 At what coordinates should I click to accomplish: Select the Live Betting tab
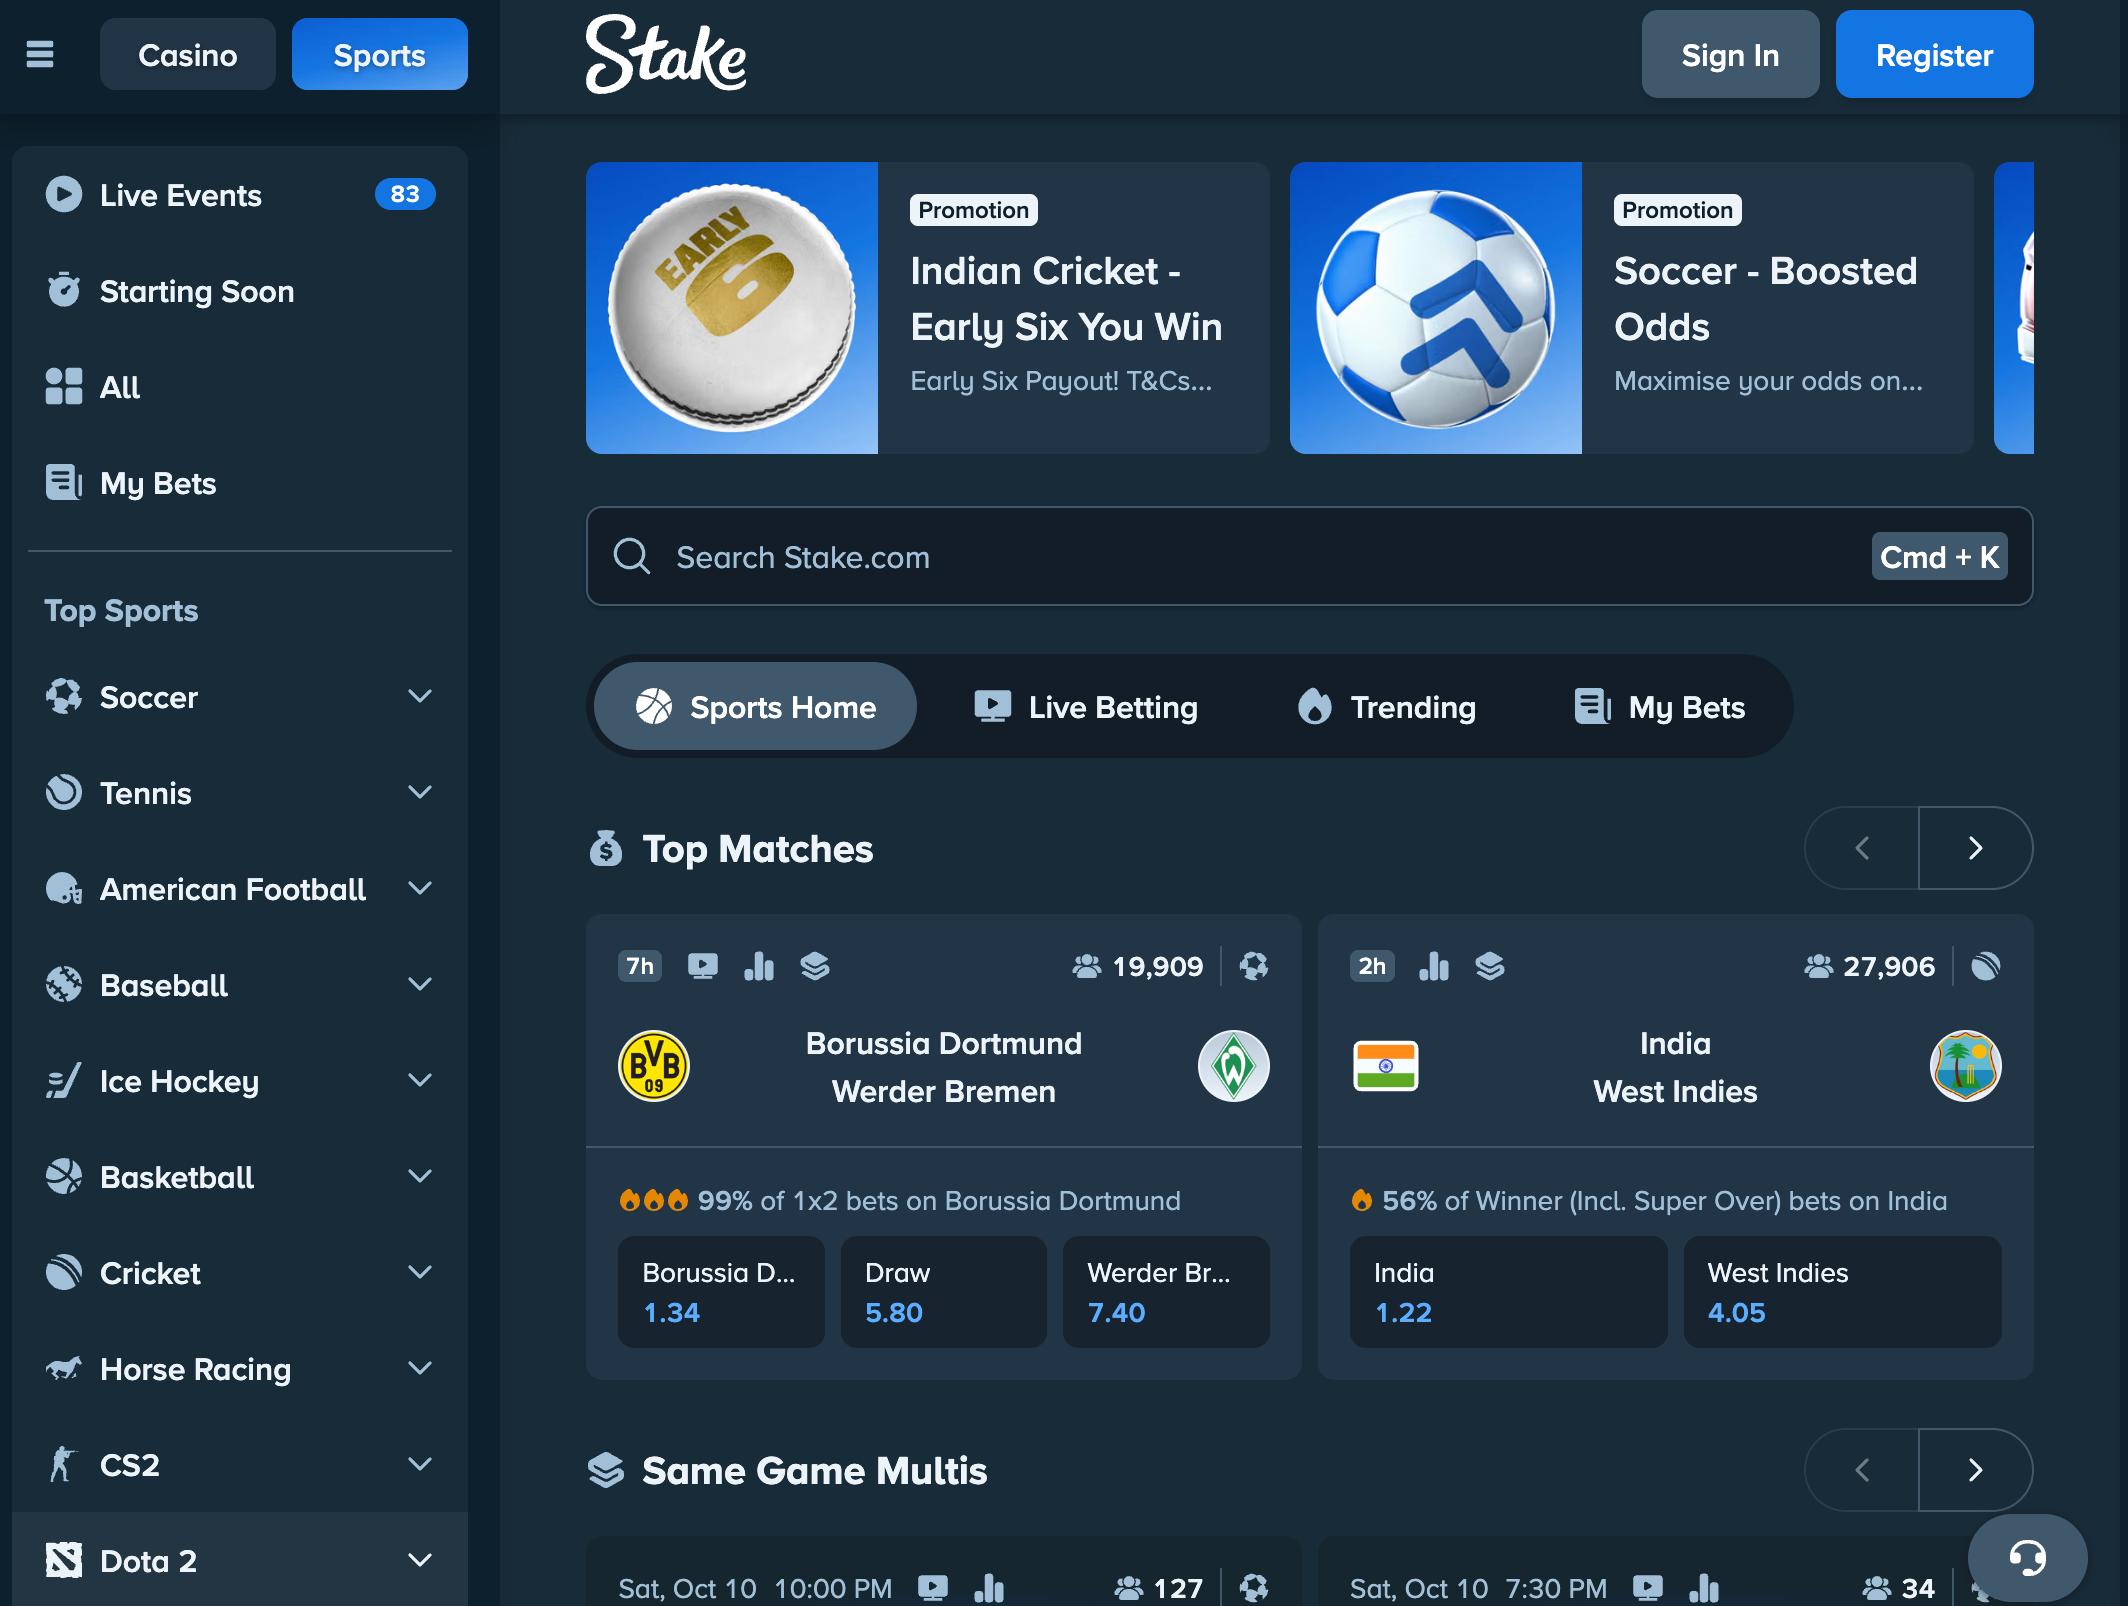click(1085, 706)
